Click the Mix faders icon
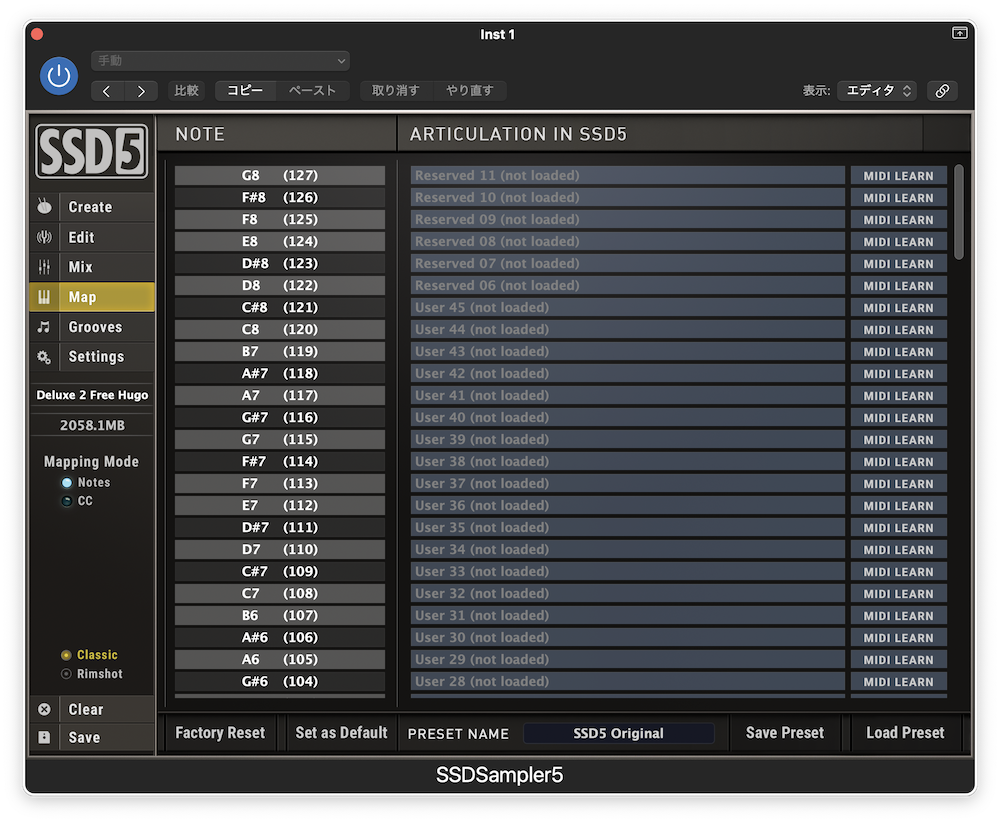 tap(45, 267)
